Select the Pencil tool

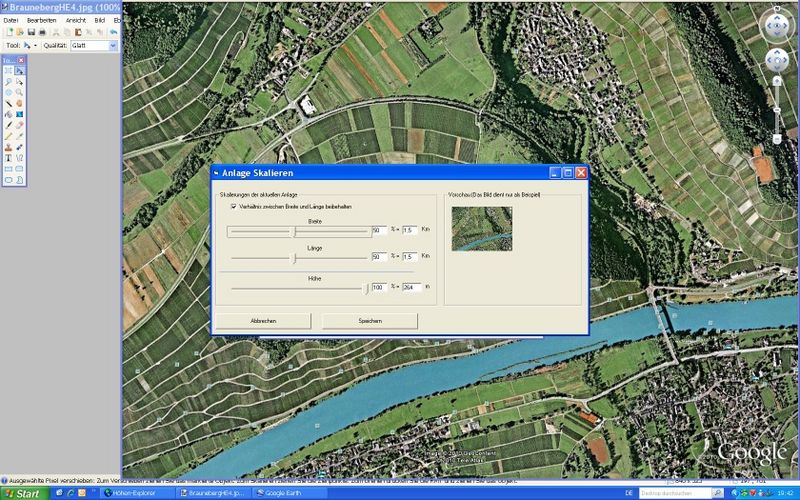click(x=8, y=136)
